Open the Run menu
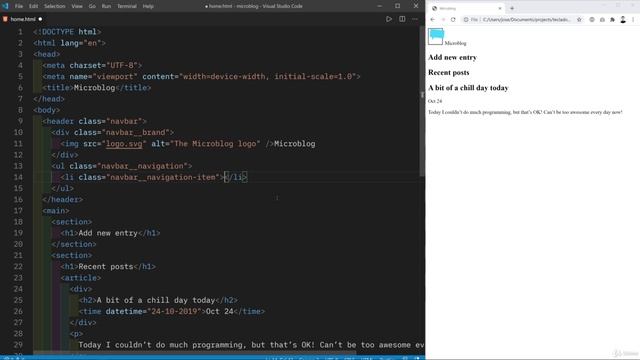 pos(106,6)
